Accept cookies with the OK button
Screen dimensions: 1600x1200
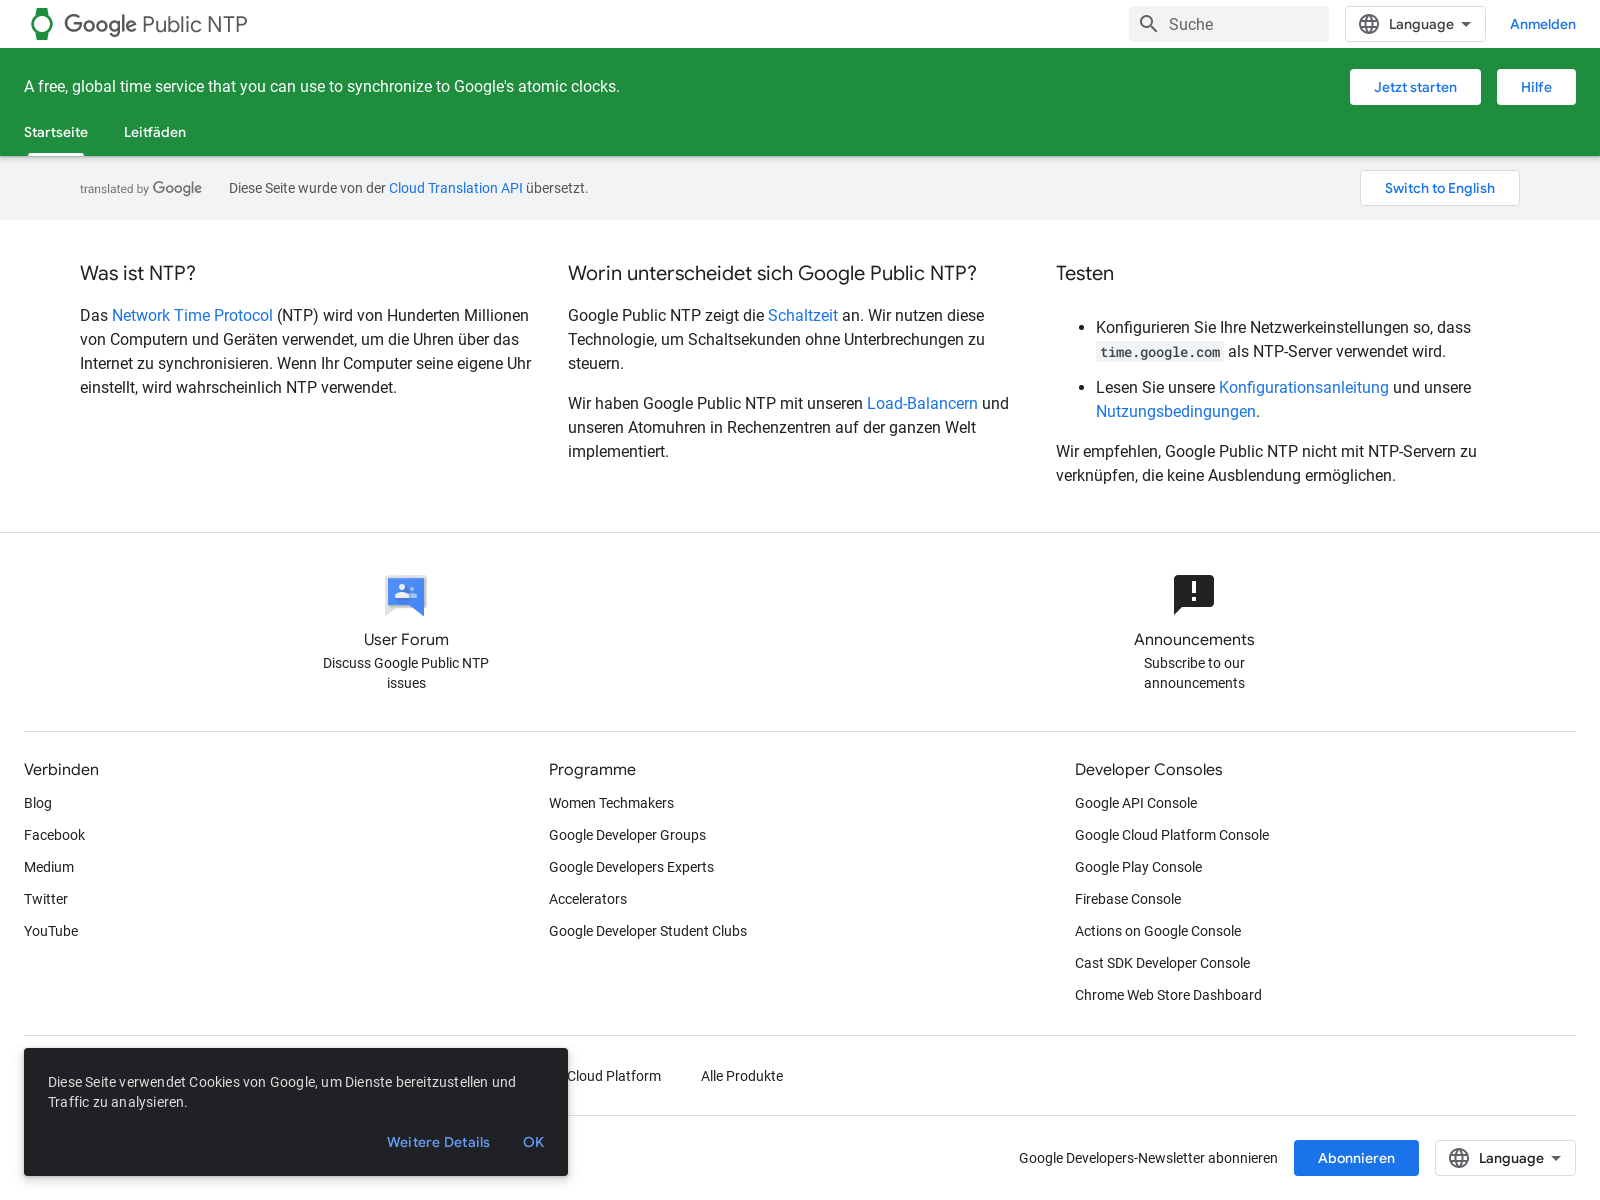pyautogui.click(x=533, y=1142)
